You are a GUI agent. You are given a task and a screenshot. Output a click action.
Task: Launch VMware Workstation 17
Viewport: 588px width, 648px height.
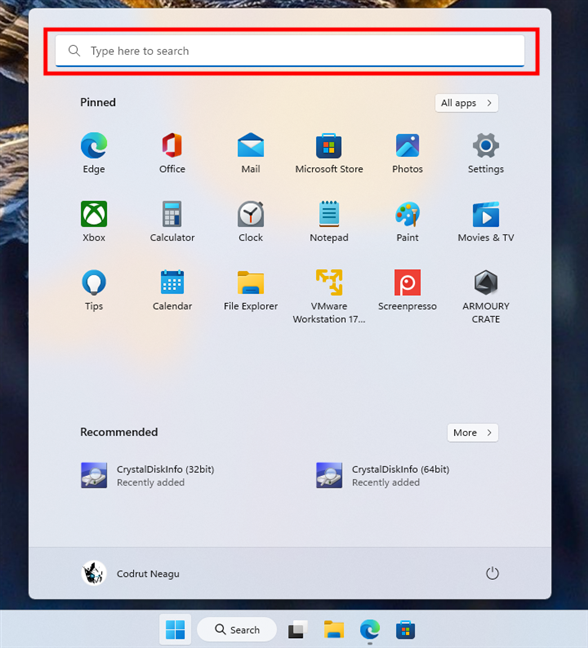pyautogui.click(x=329, y=296)
